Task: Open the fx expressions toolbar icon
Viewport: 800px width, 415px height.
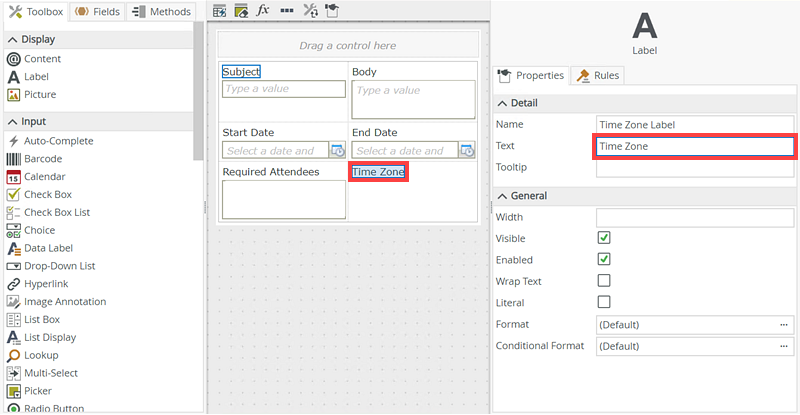Action: pos(263,10)
